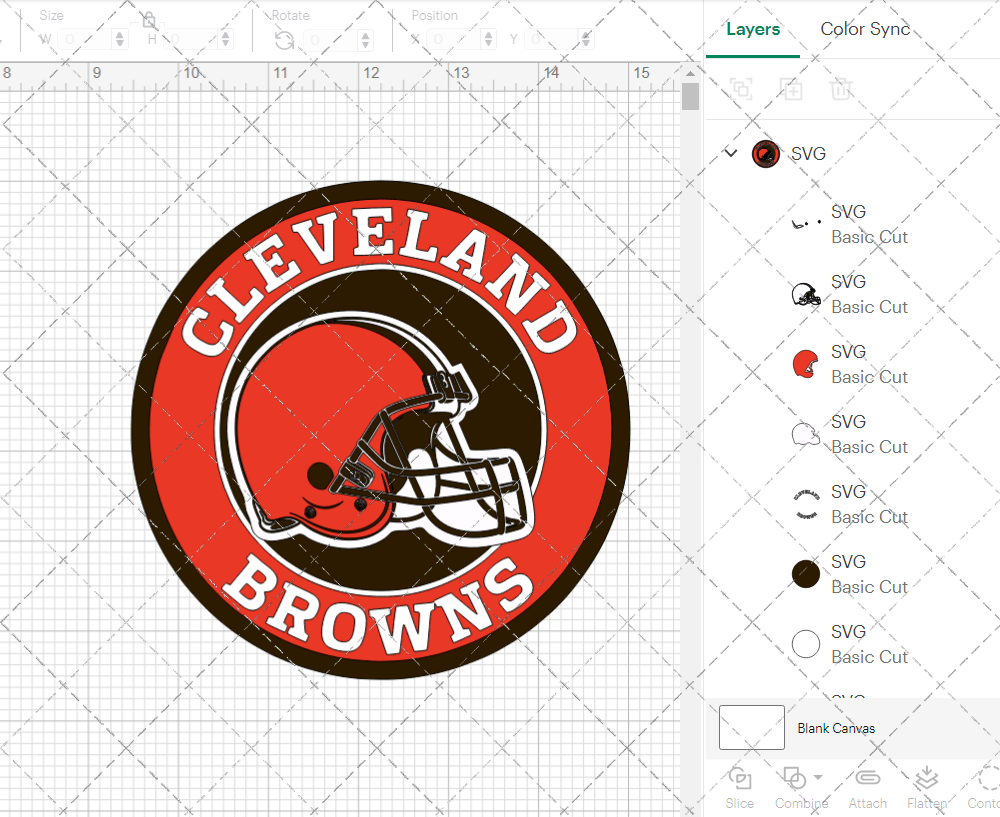Click the Duplicate layer icon

[x=791, y=89]
